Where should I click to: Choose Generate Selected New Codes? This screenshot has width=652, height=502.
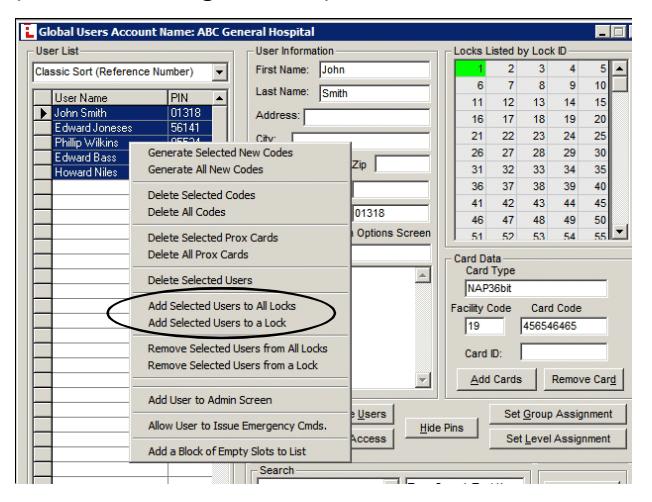(x=220, y=153)
